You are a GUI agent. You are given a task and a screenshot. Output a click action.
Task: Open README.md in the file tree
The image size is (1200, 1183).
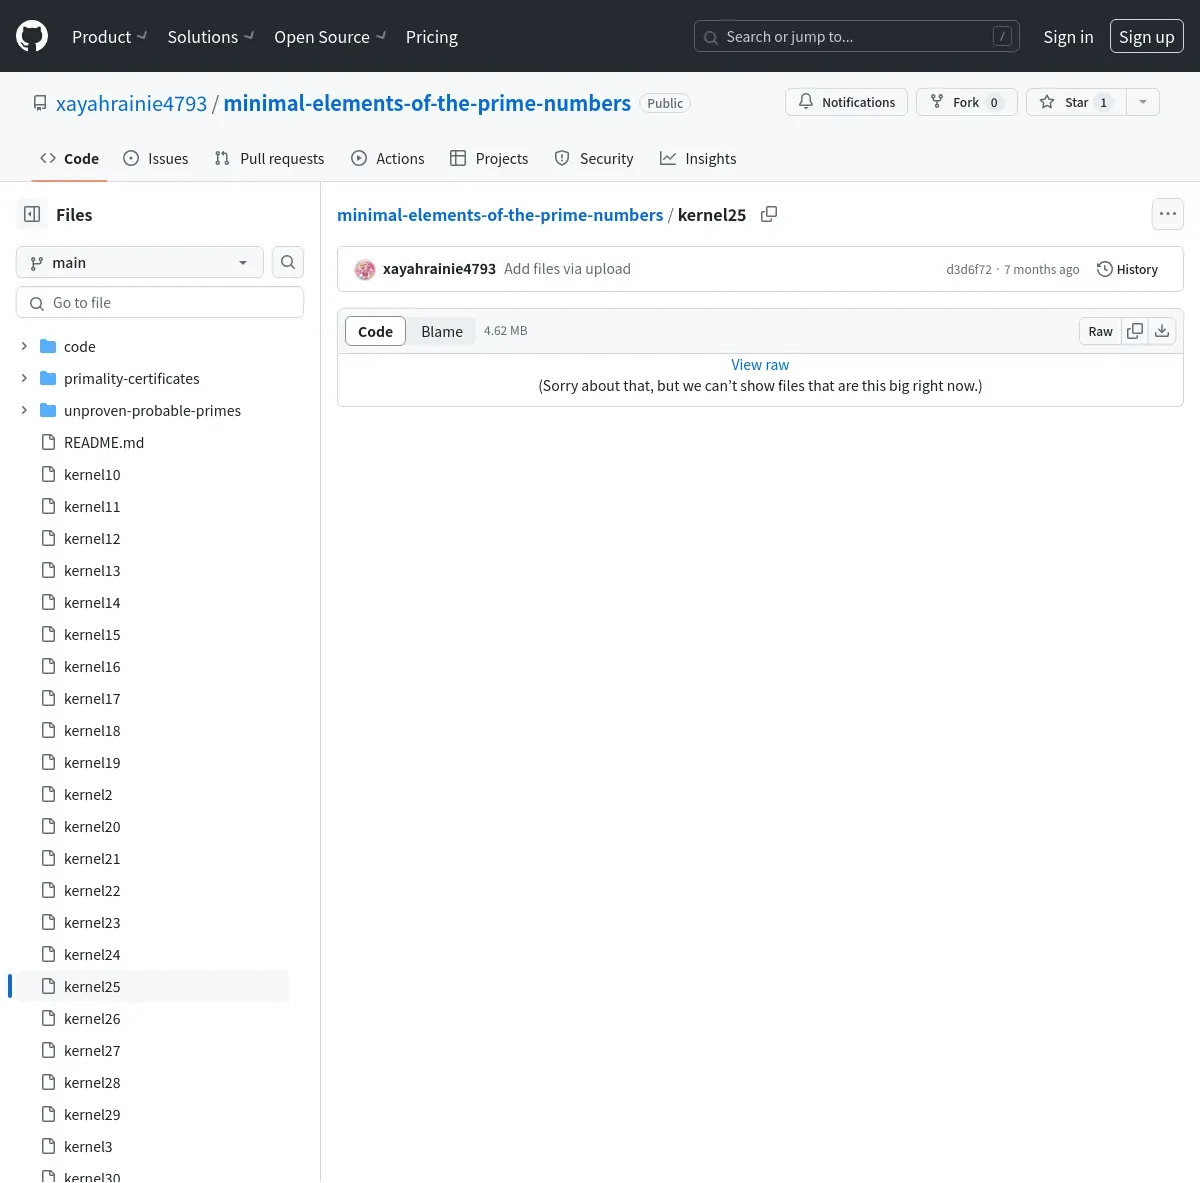coord(104,443)
